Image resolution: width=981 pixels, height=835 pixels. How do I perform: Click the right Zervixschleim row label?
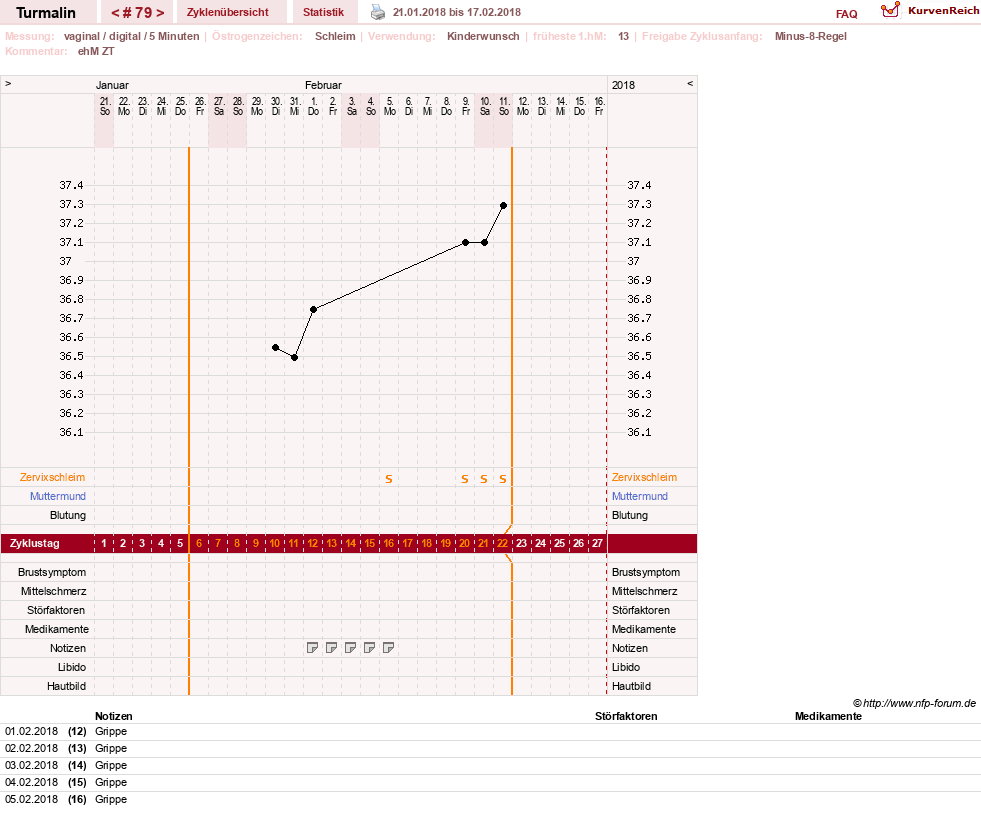644,477
